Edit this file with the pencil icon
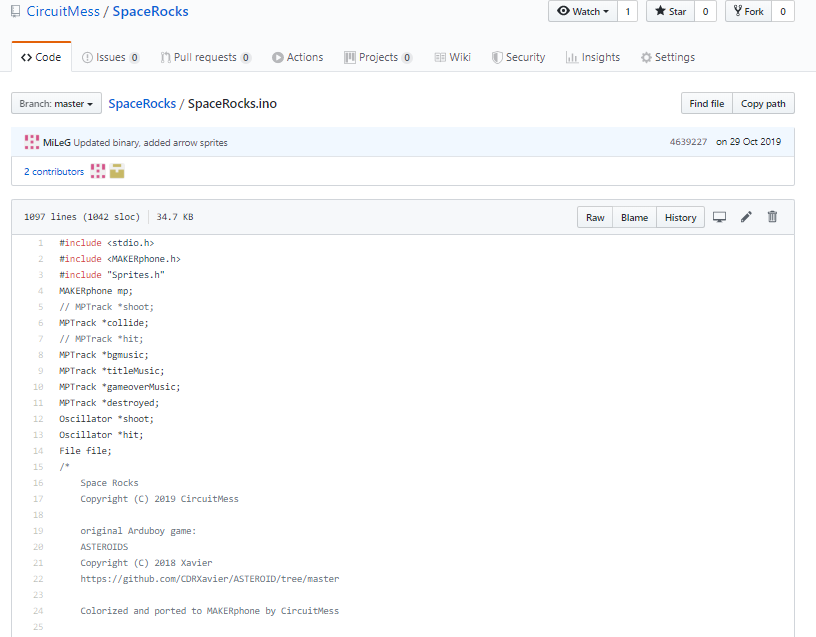The height and width of the screenshot is (637, 816). (x=746, y=217)
